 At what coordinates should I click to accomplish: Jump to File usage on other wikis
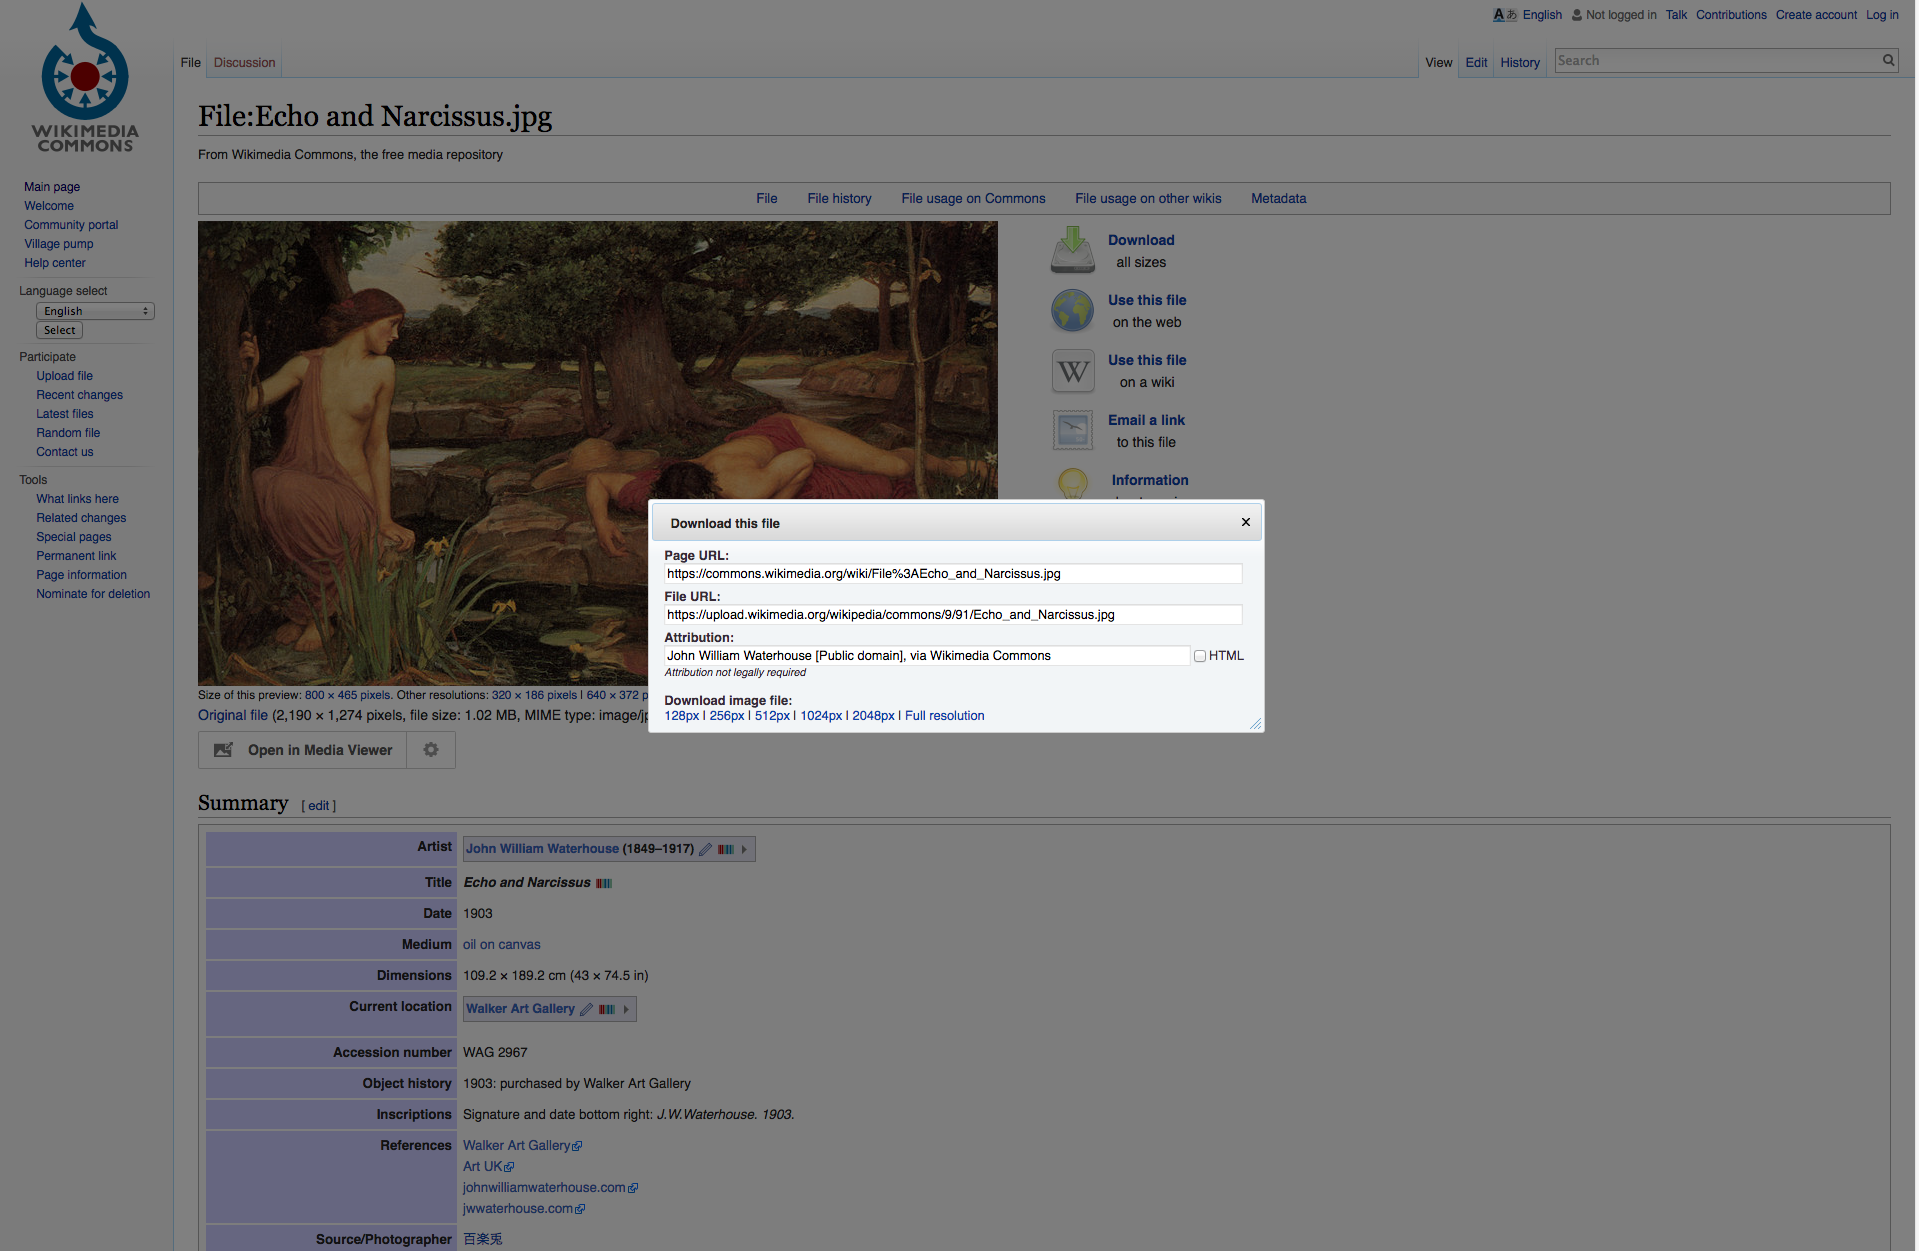[1148, 198]
